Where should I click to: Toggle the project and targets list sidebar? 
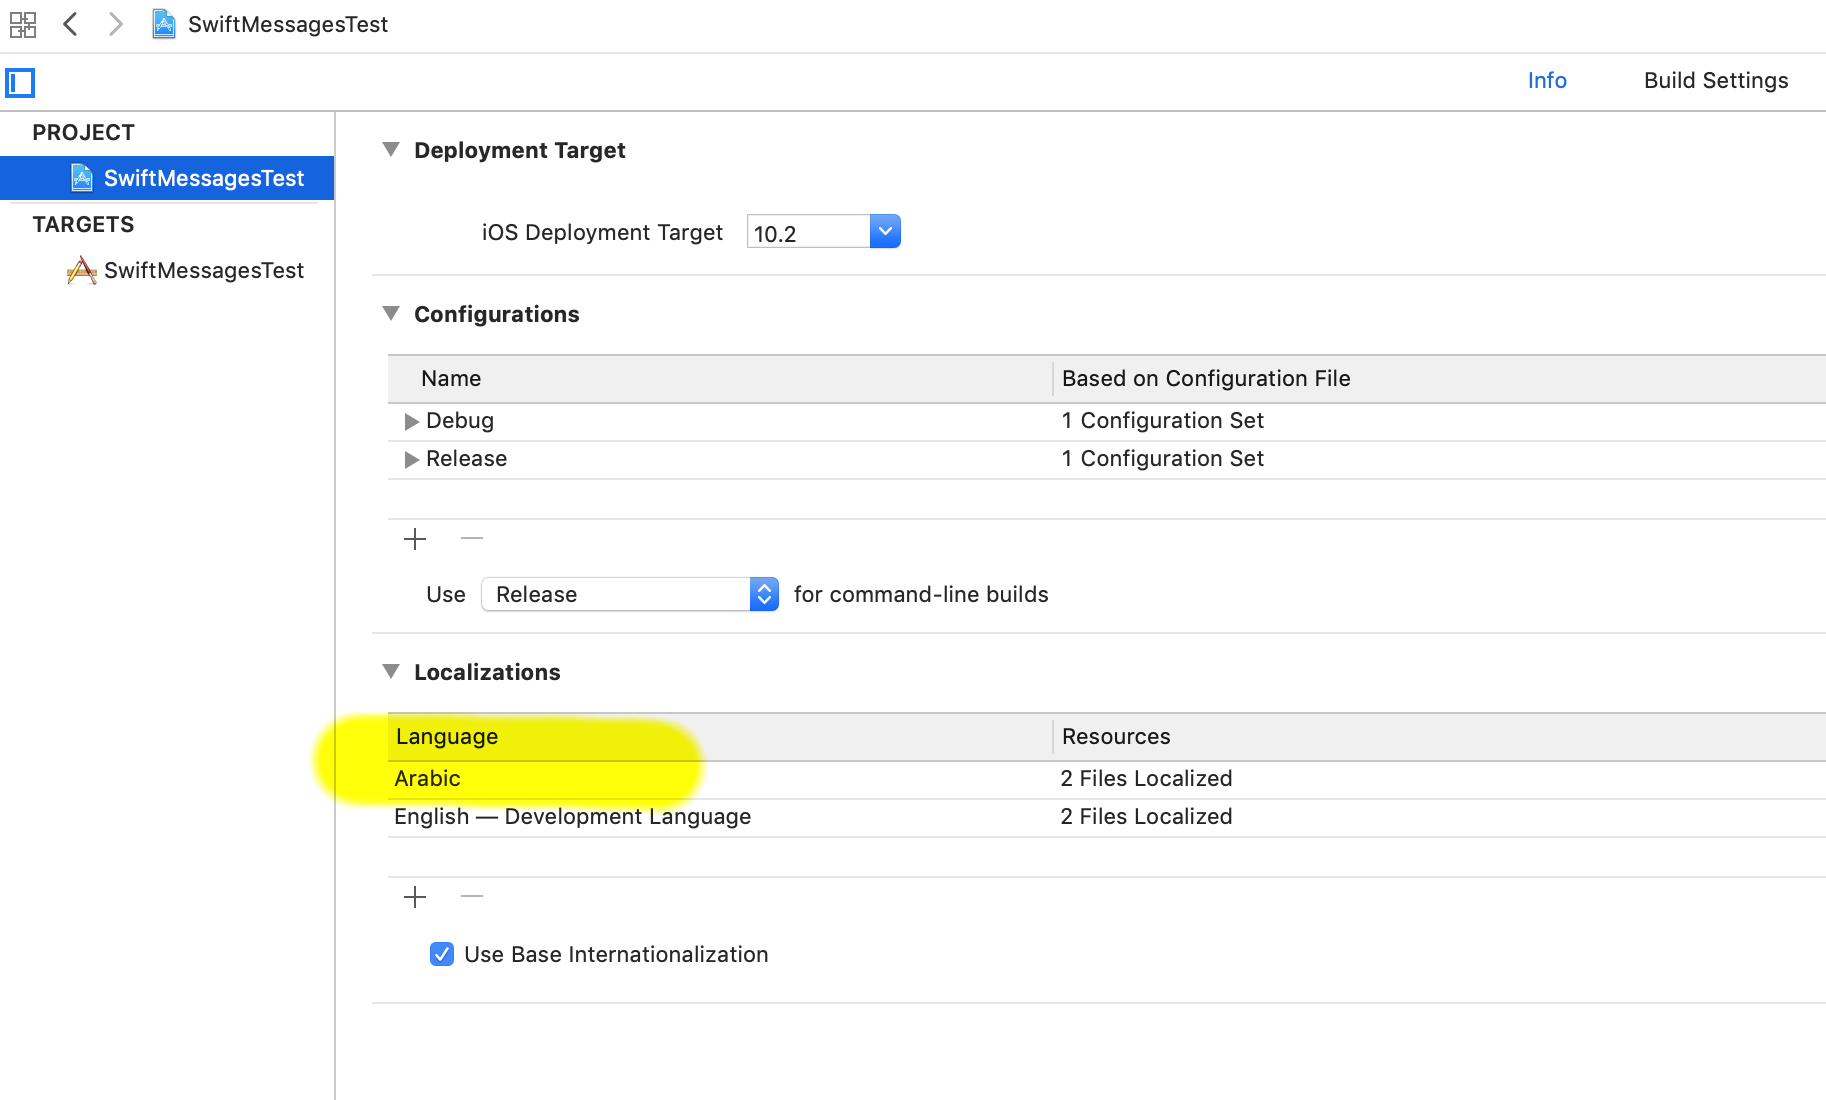pyautogui.click(x=20, y=82)
